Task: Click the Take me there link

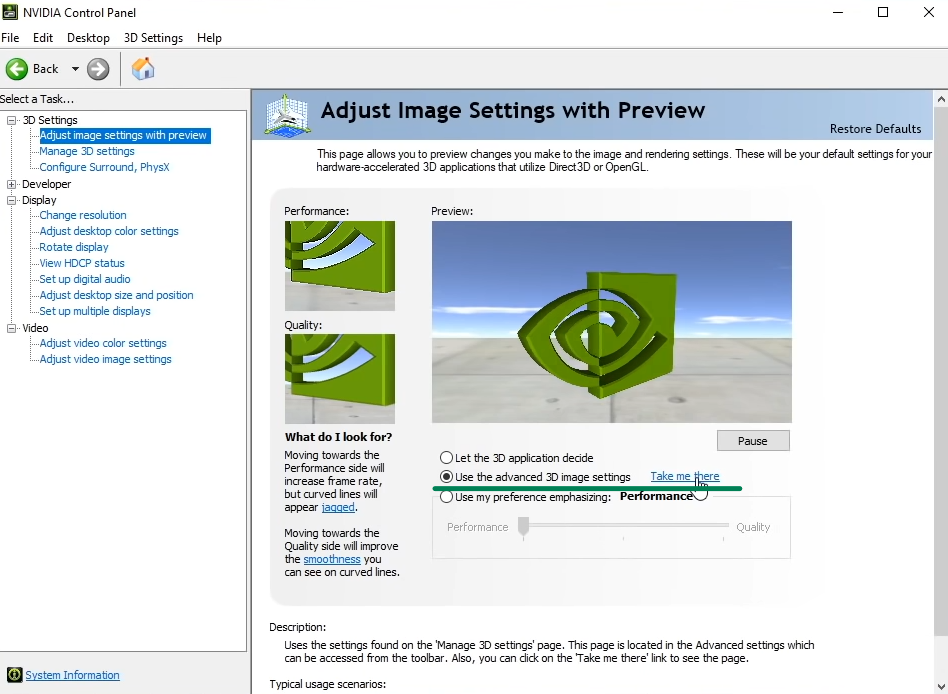Action: (x=684, y=476)
